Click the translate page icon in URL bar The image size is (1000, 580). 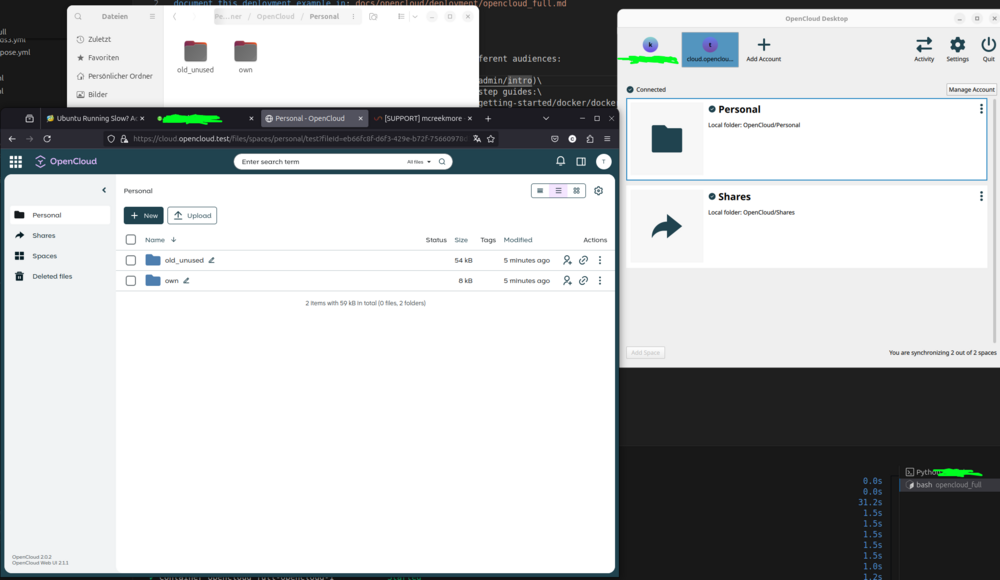477,138
